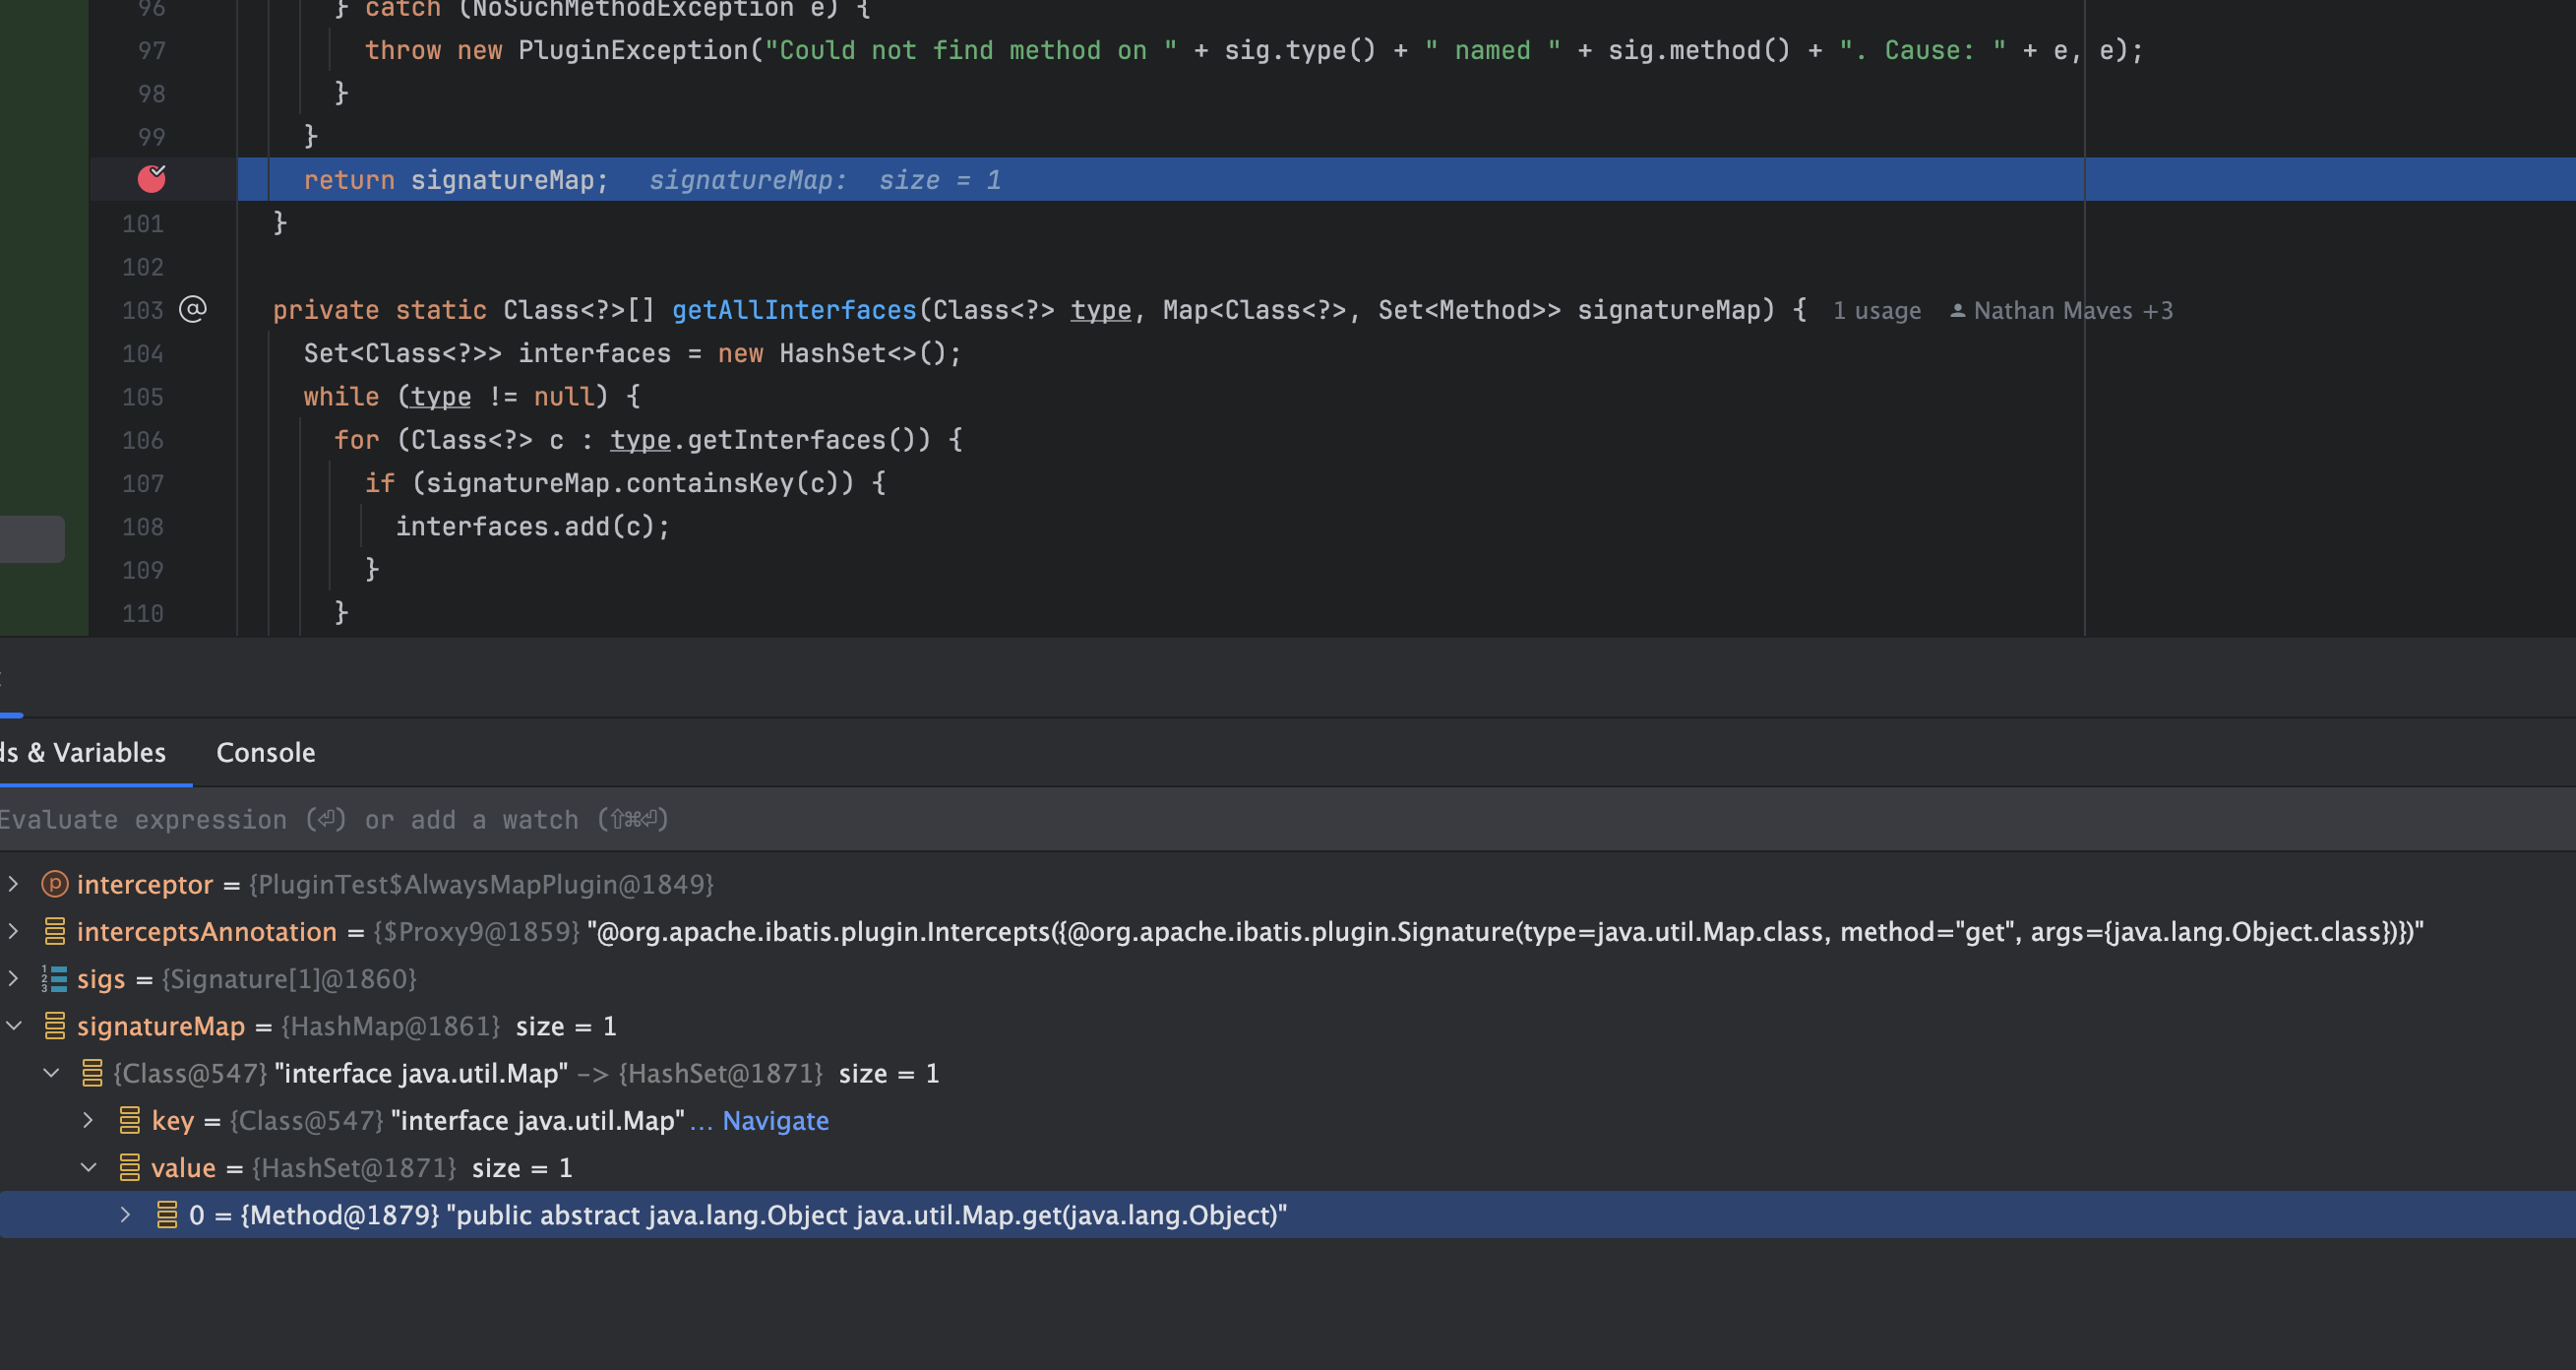Click 'interfaces.add(c);' on line 108
The width and height of the screenshot is (2576, 1370).
(532, 526)
